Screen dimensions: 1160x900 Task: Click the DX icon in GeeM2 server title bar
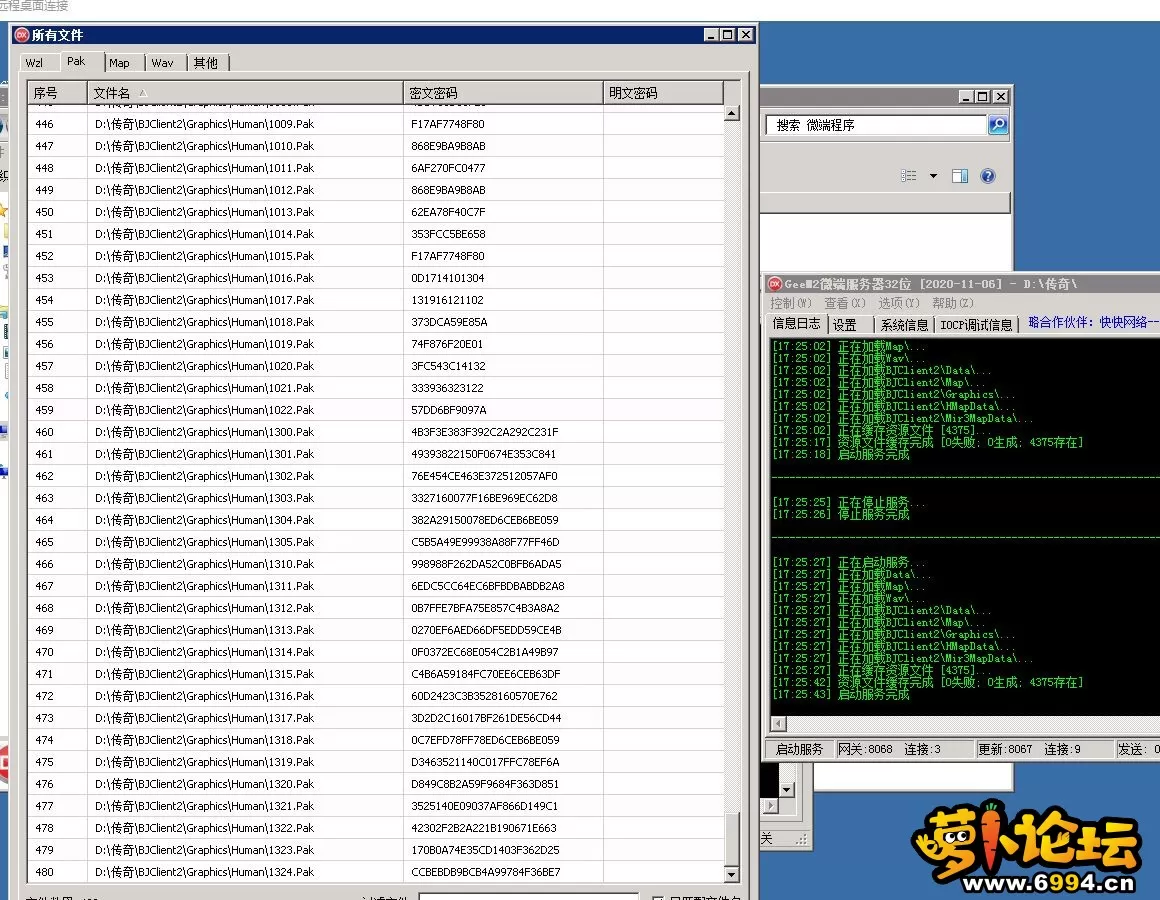click(774, 284)
